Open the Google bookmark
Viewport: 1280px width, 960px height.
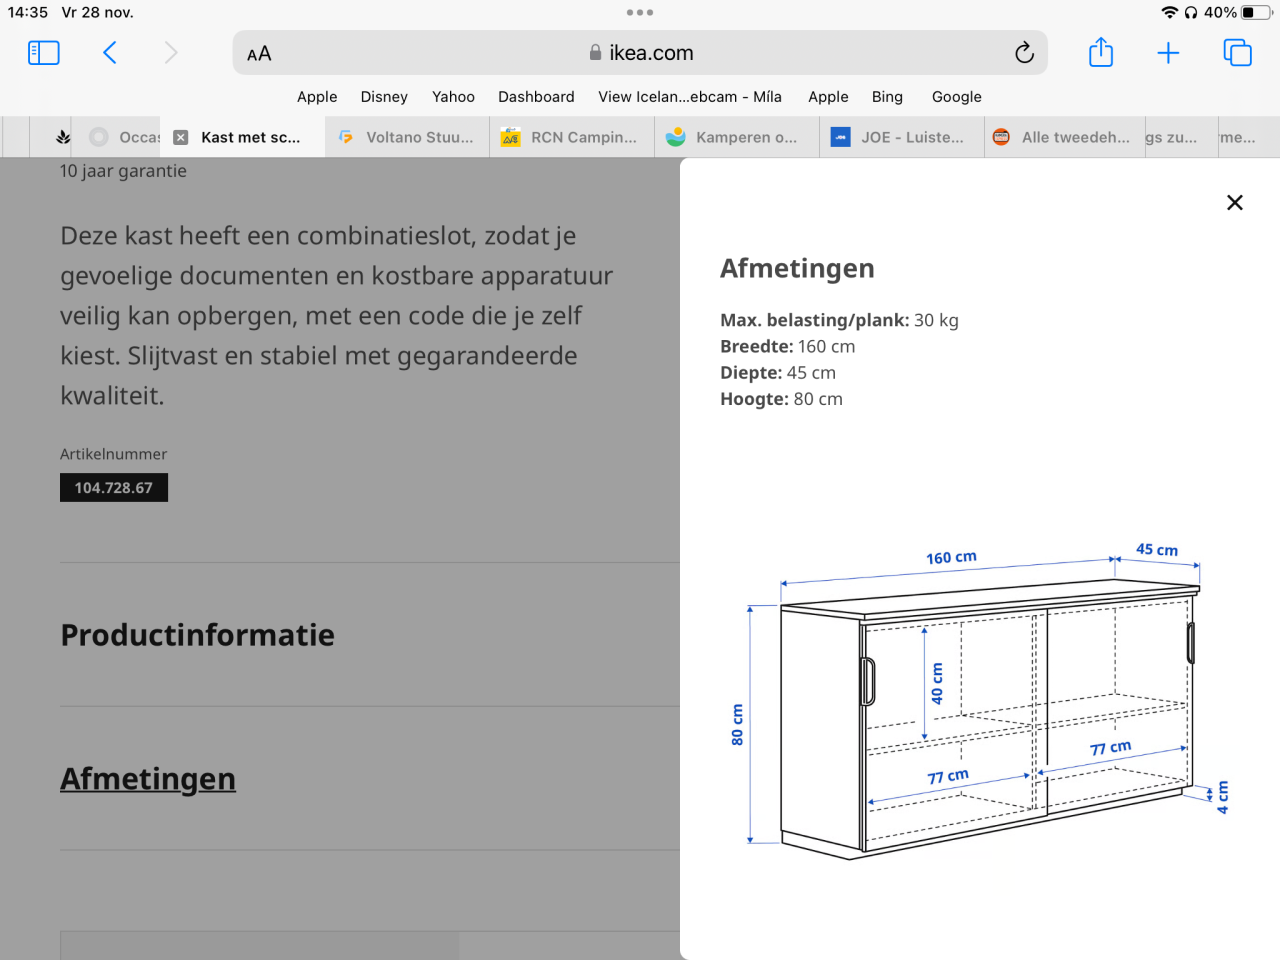tap(956, 97)
